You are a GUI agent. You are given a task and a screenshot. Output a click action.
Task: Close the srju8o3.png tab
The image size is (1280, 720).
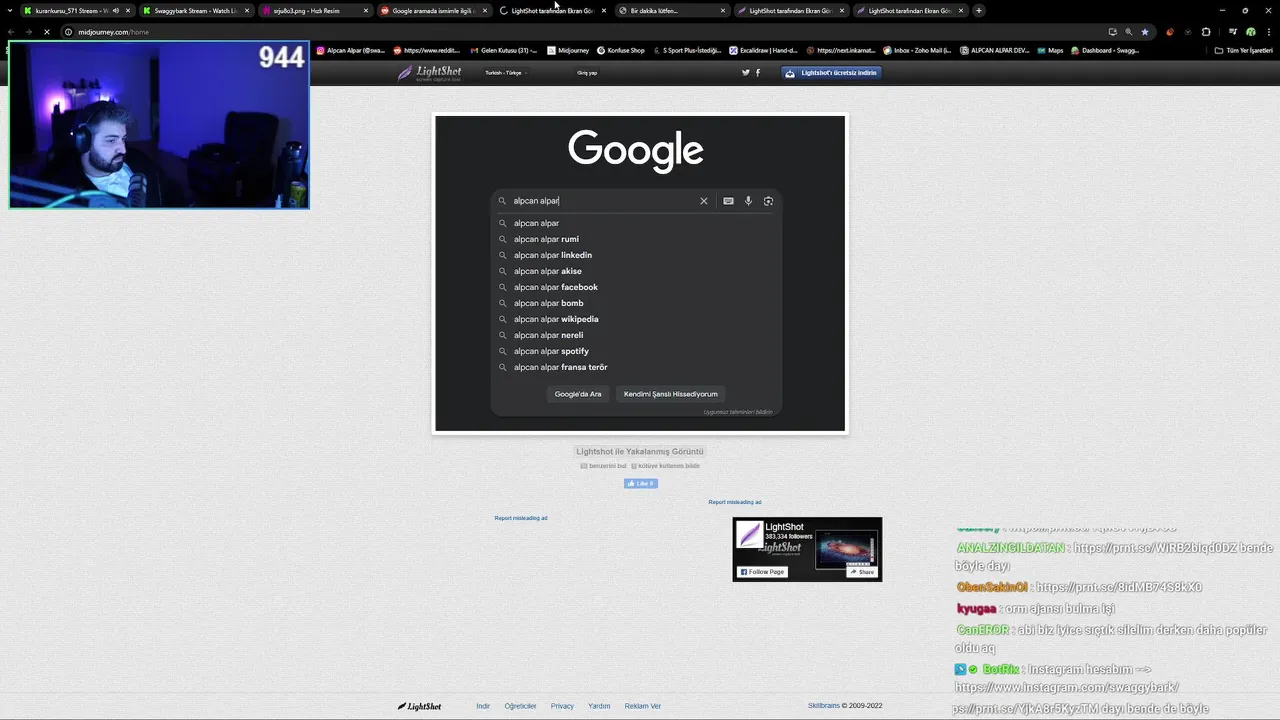tap(366, 11)
